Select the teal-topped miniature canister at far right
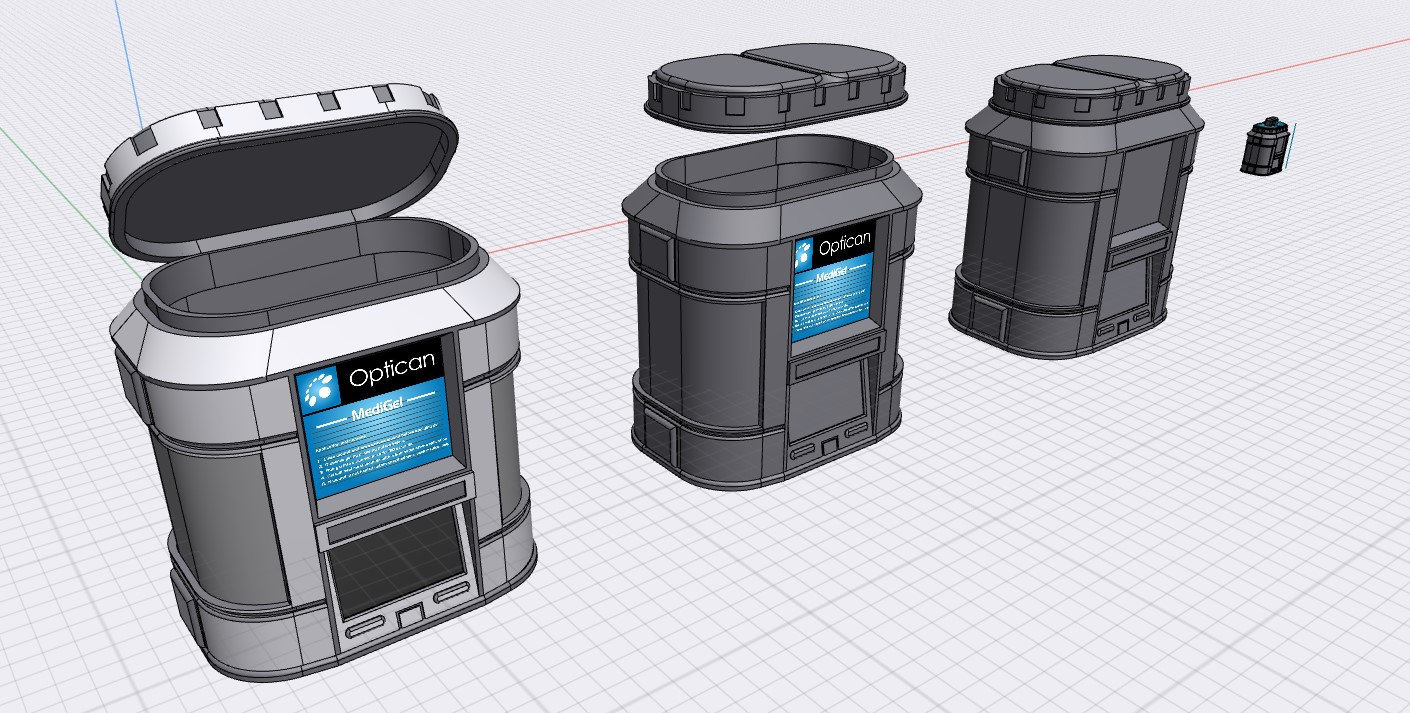This screenshot has width=1410, height=713. click(x=1265, y=150)
